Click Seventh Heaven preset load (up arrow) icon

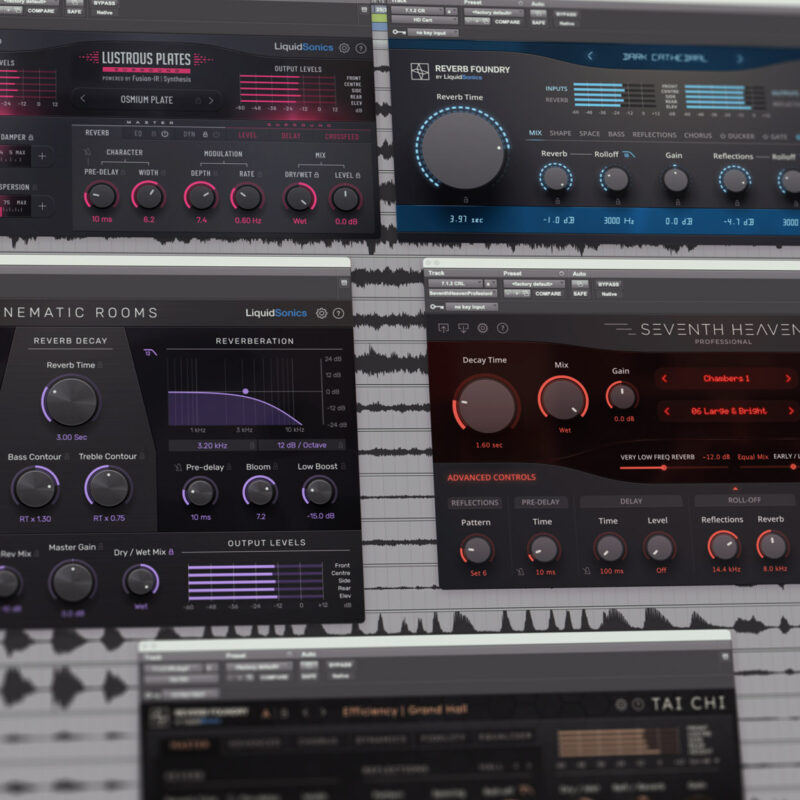tap(443, 328)
